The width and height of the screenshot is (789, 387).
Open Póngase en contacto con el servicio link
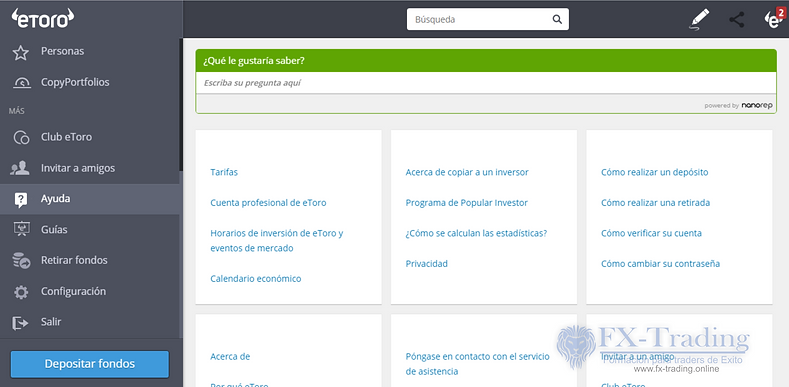tap(478, 364)
